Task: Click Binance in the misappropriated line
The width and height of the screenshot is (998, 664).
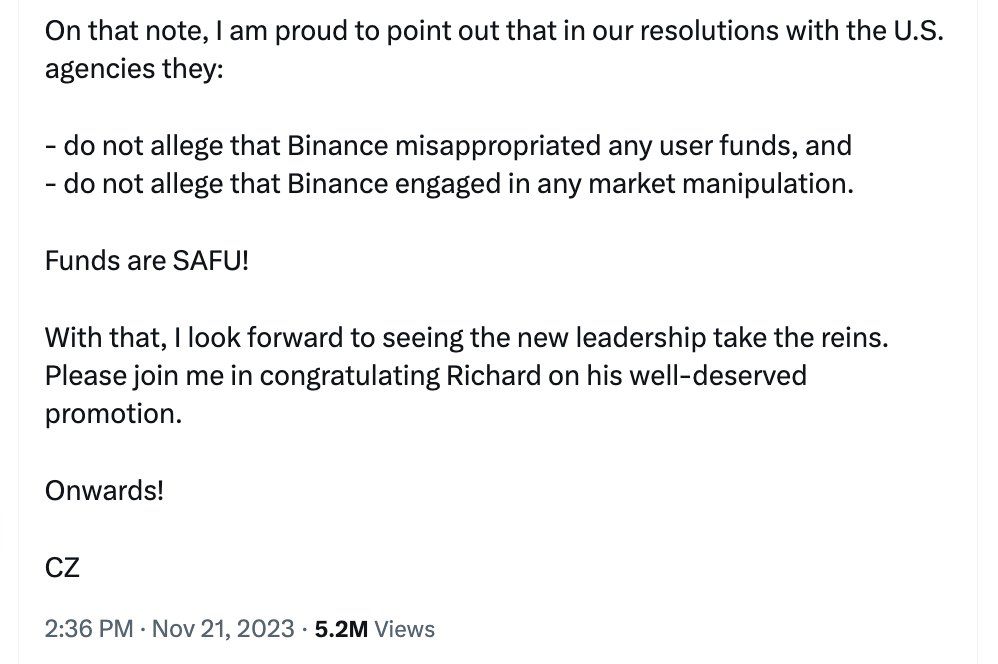Action: pyautogui.click(x=337, y=146)
